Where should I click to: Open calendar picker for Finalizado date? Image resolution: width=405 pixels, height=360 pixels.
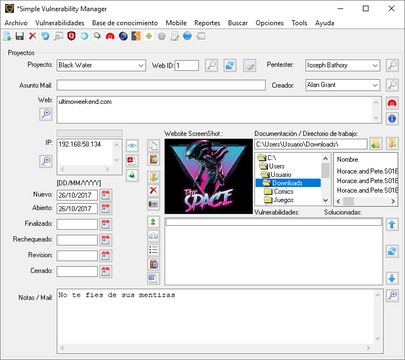(106, 224)
